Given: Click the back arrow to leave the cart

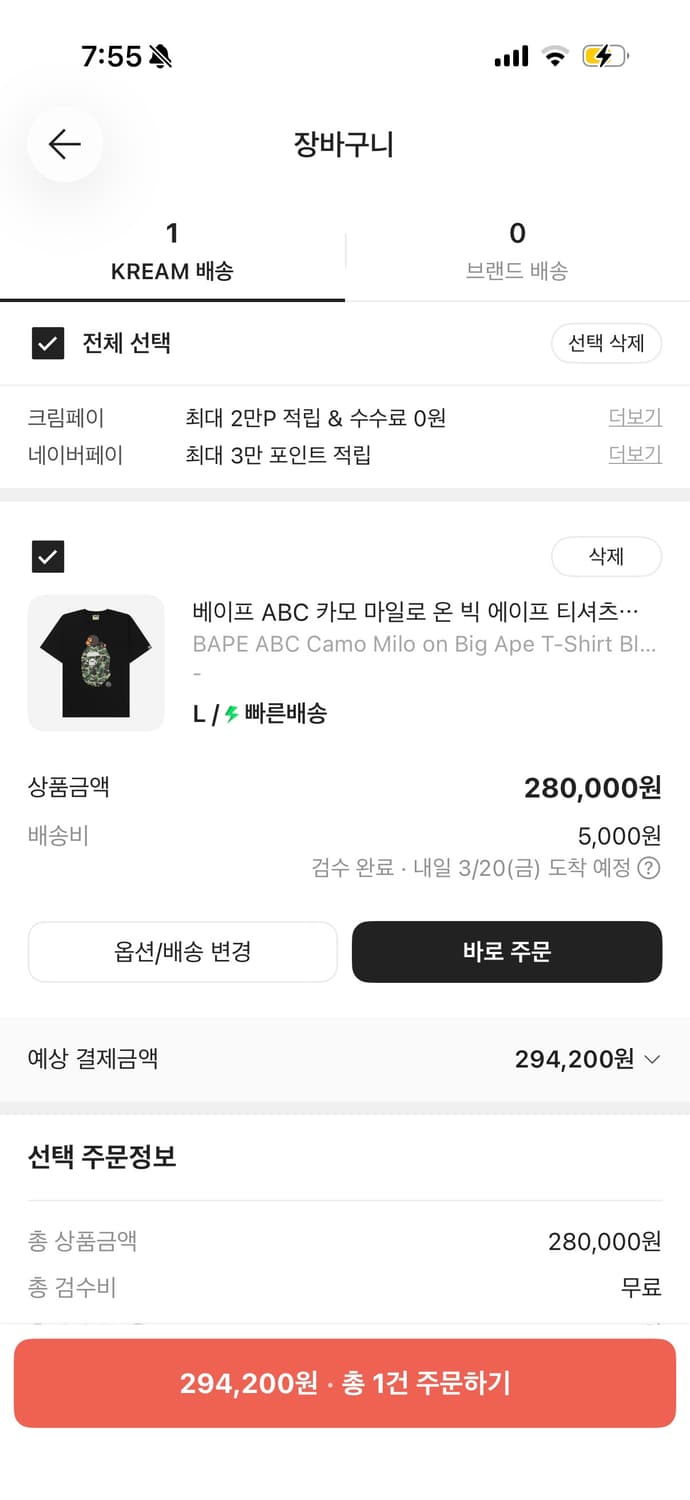Looking at the screenshot, I should (64, 144).
